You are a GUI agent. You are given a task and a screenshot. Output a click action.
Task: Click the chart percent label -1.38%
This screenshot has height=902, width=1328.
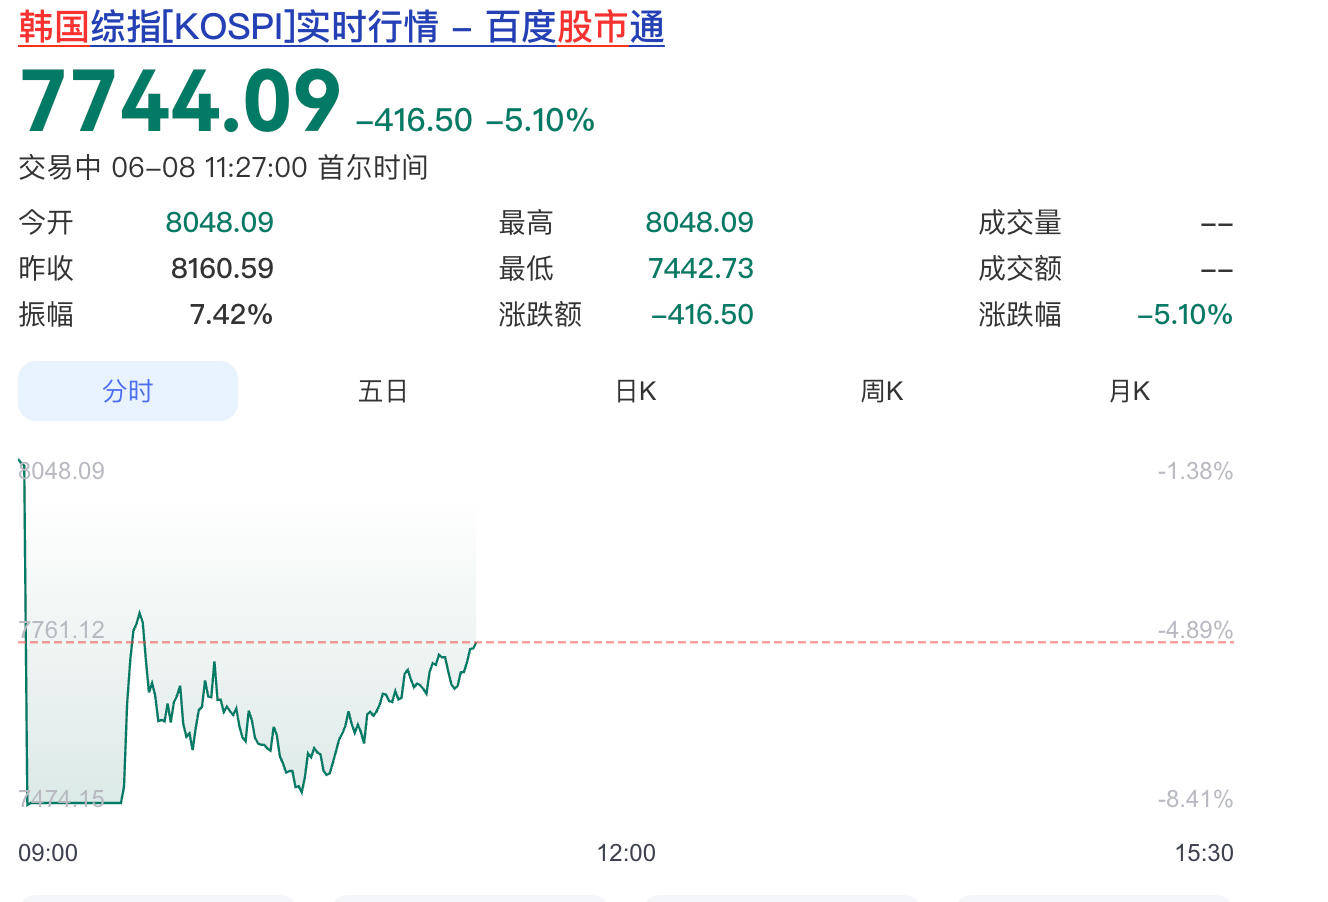pyautogui.click(x=1195, y=471)
